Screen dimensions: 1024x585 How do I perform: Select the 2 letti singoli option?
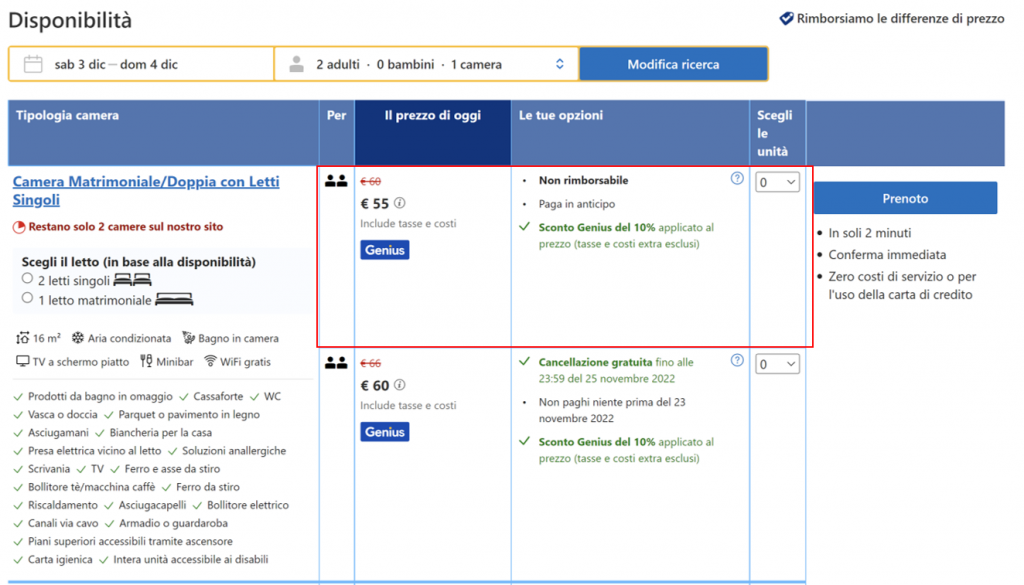click(28, 280)
